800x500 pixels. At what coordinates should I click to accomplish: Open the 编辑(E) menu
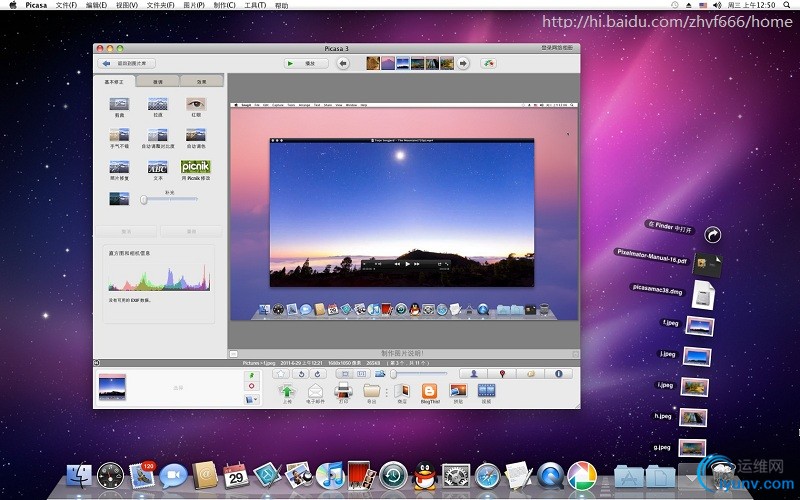(96, 5)
